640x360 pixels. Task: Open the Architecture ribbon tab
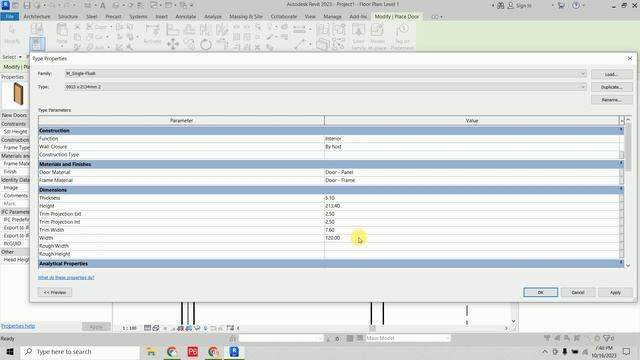coord(37,17)
